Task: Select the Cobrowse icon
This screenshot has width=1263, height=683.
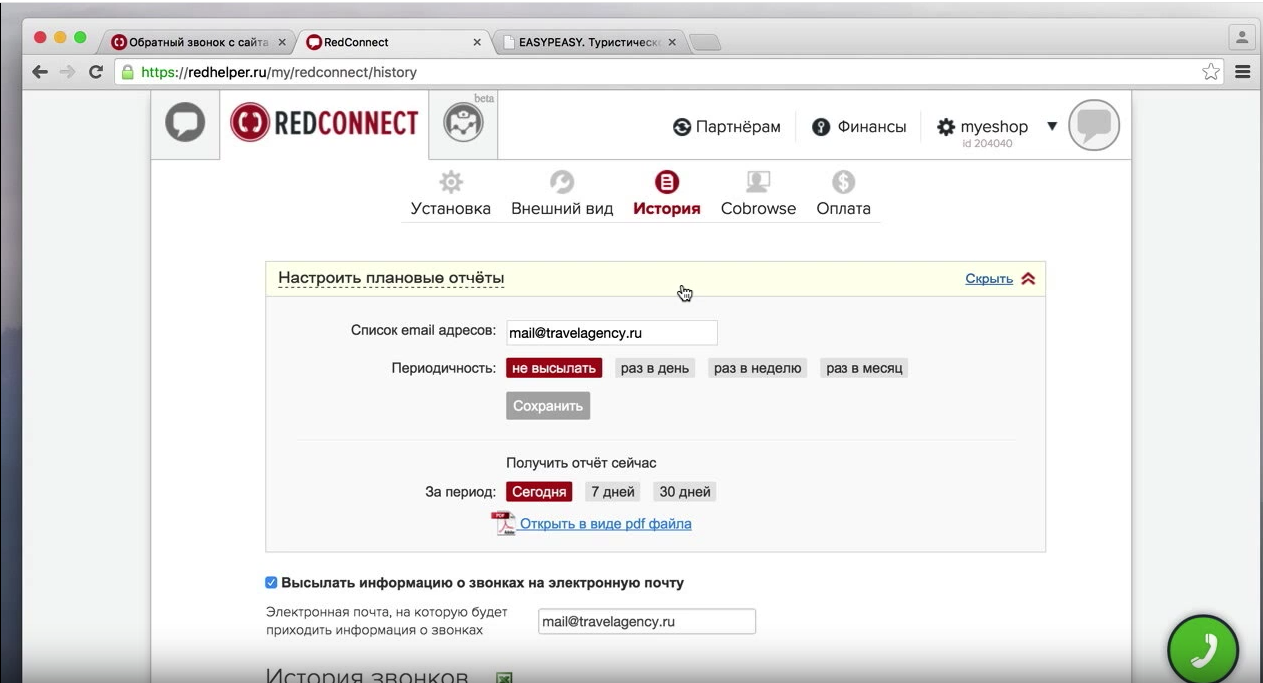Action: (758, 182)
